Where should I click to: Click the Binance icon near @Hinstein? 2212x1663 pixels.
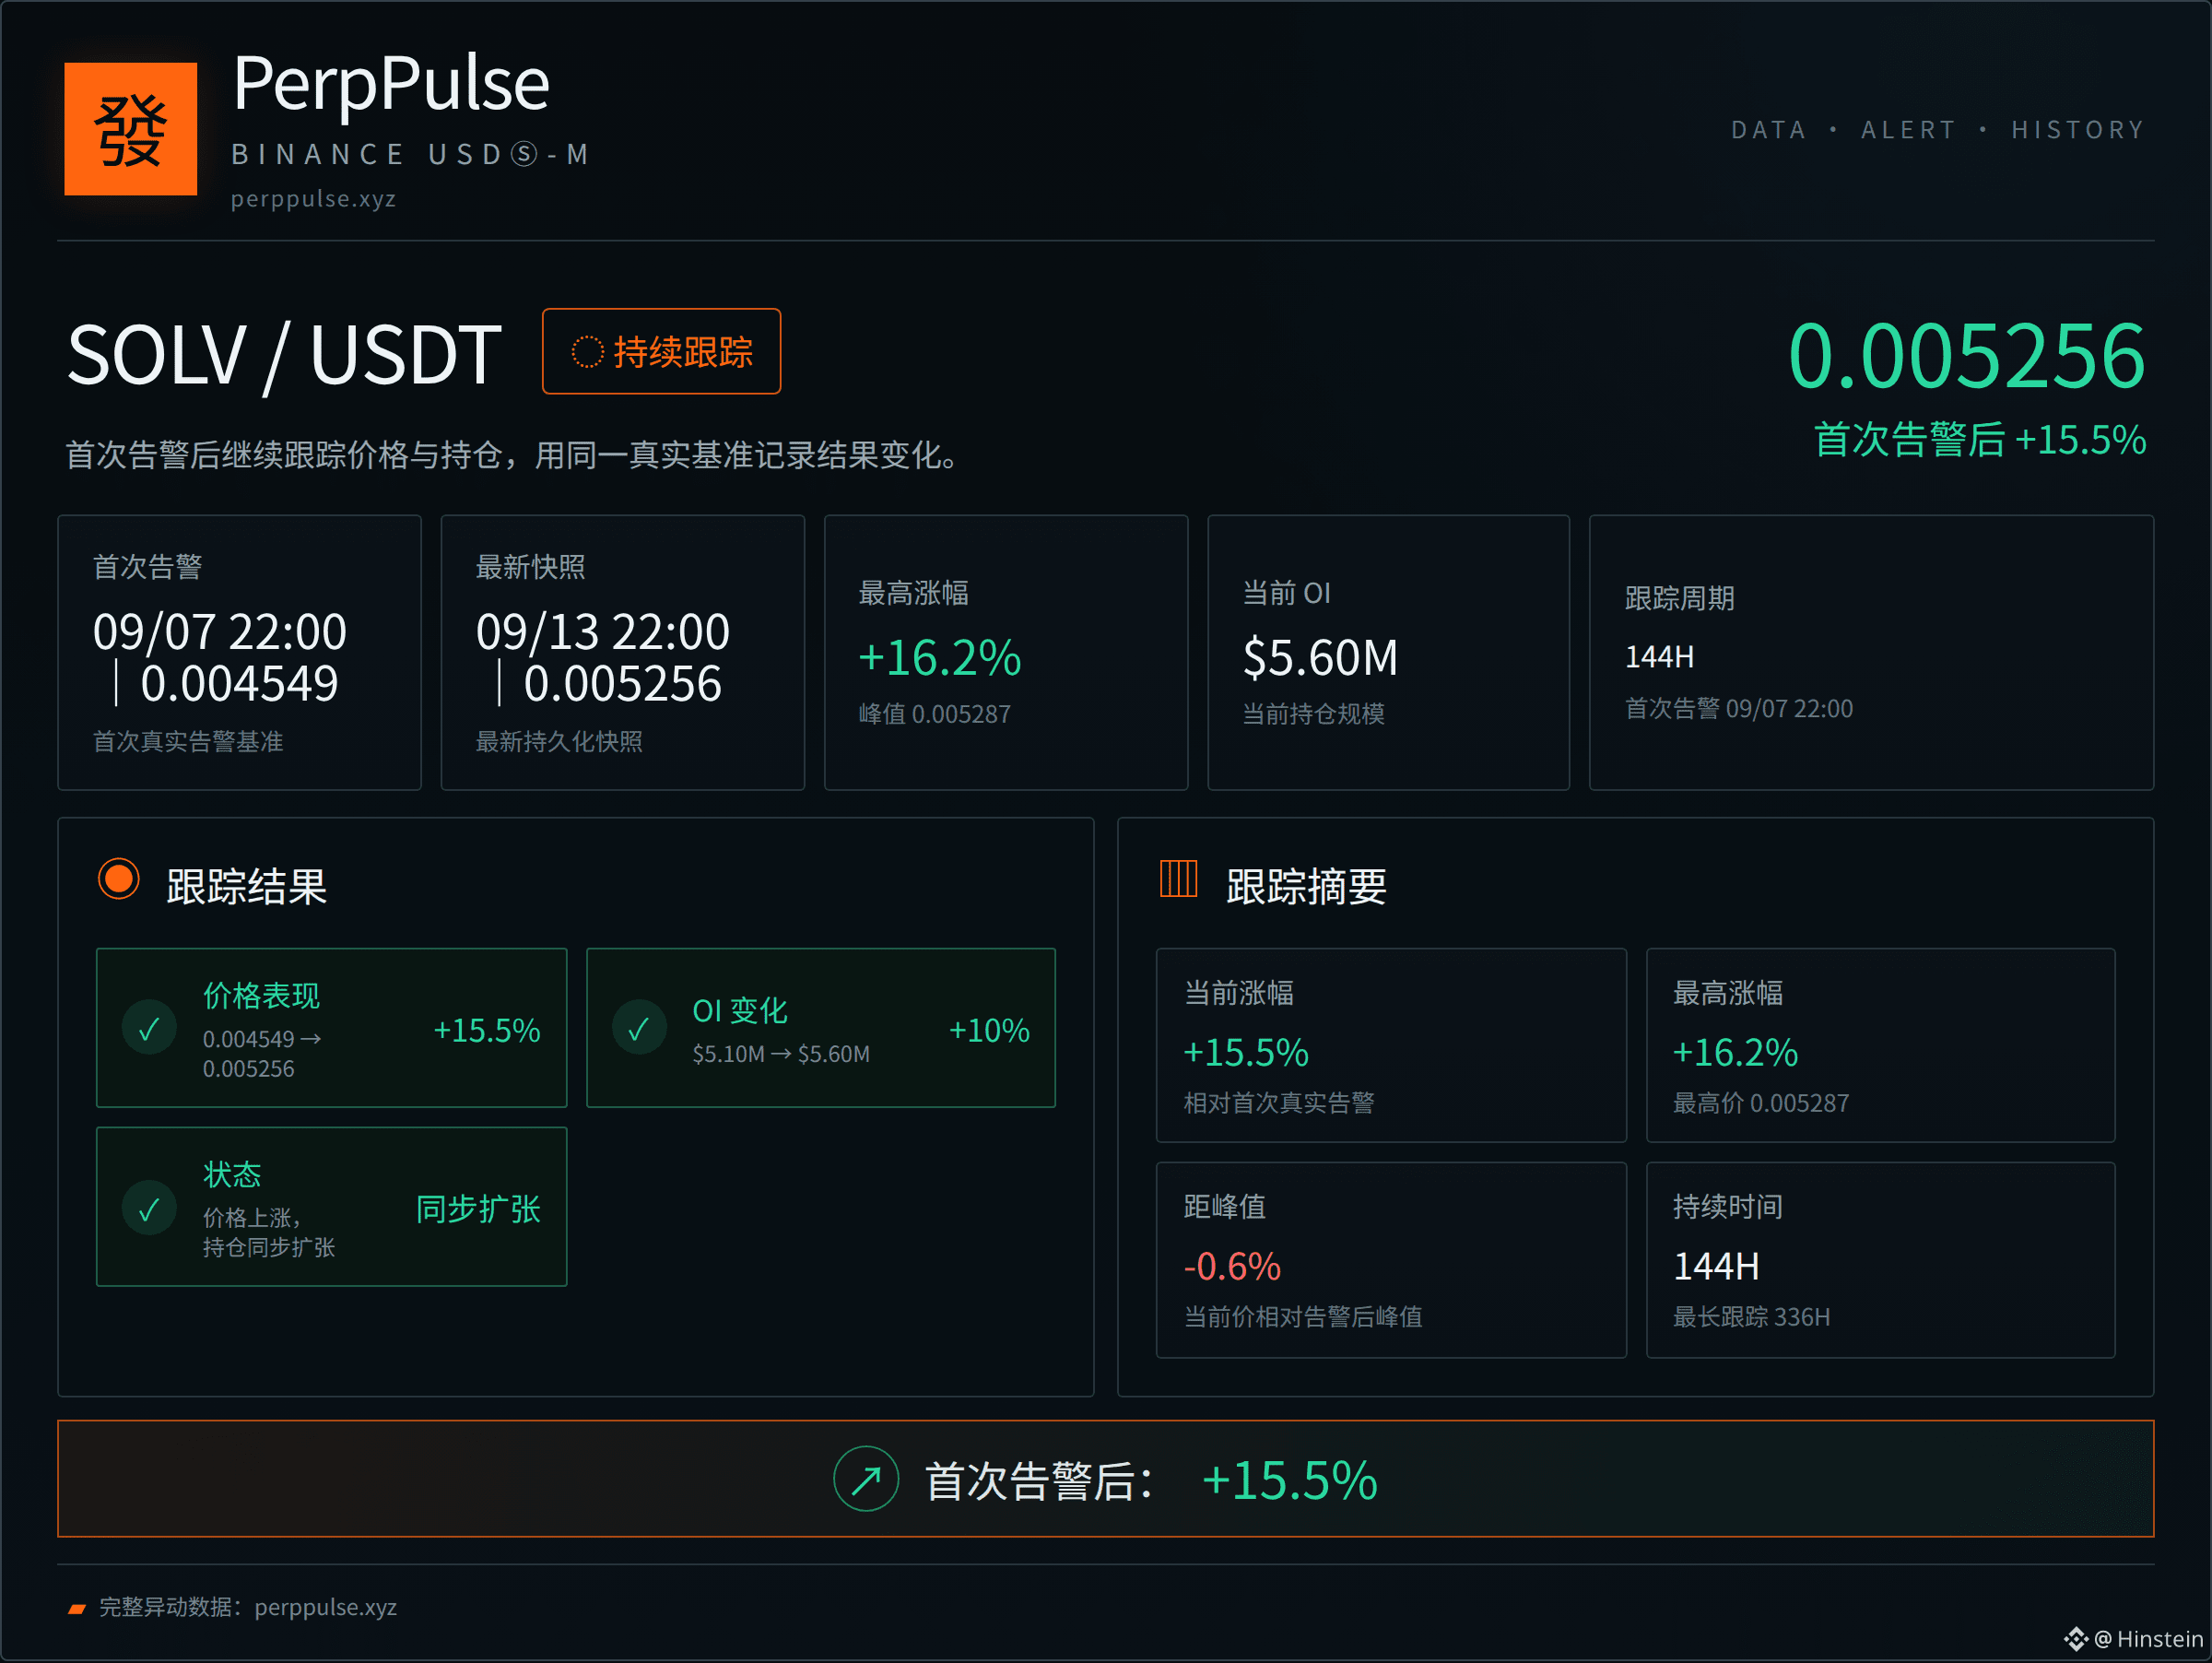2076,1639
